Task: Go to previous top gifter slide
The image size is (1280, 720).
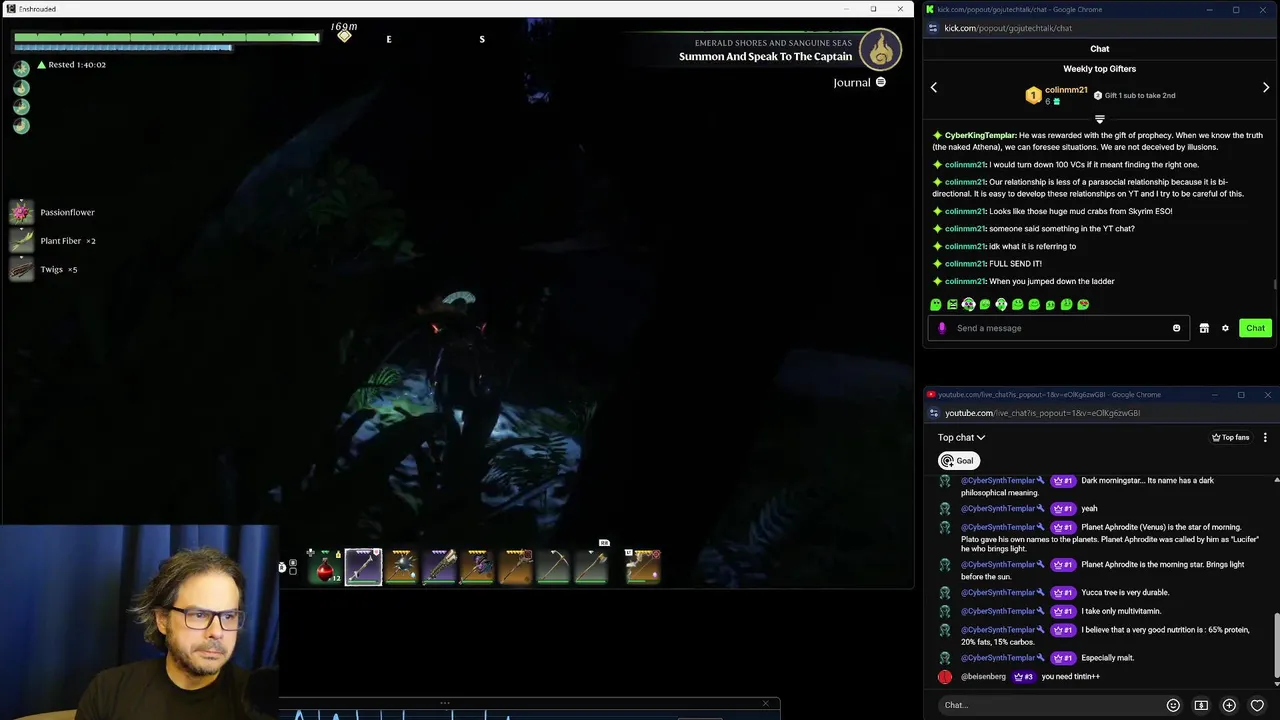Action: pyautogui.click(x=934, y=88)
